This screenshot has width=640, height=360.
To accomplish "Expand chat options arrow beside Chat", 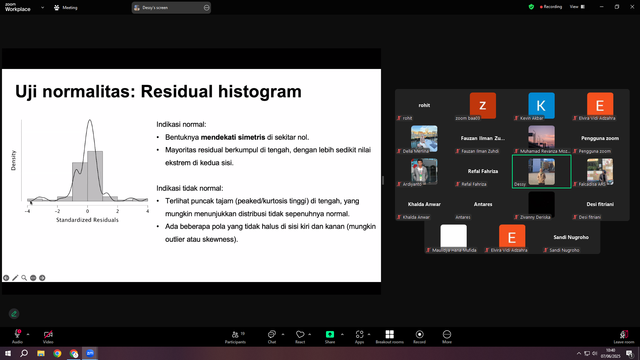I will (283, 334).
